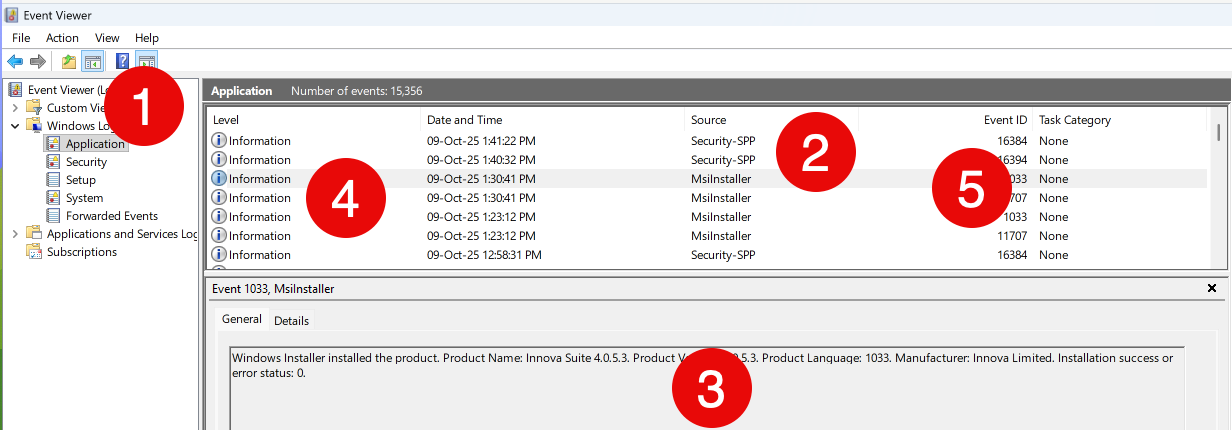Image resolution: width=1232 pixels, height=430 pixels.
Task: Toggle Show/Hide Console Tree toolbar button
Action: [x=92, y=62]
